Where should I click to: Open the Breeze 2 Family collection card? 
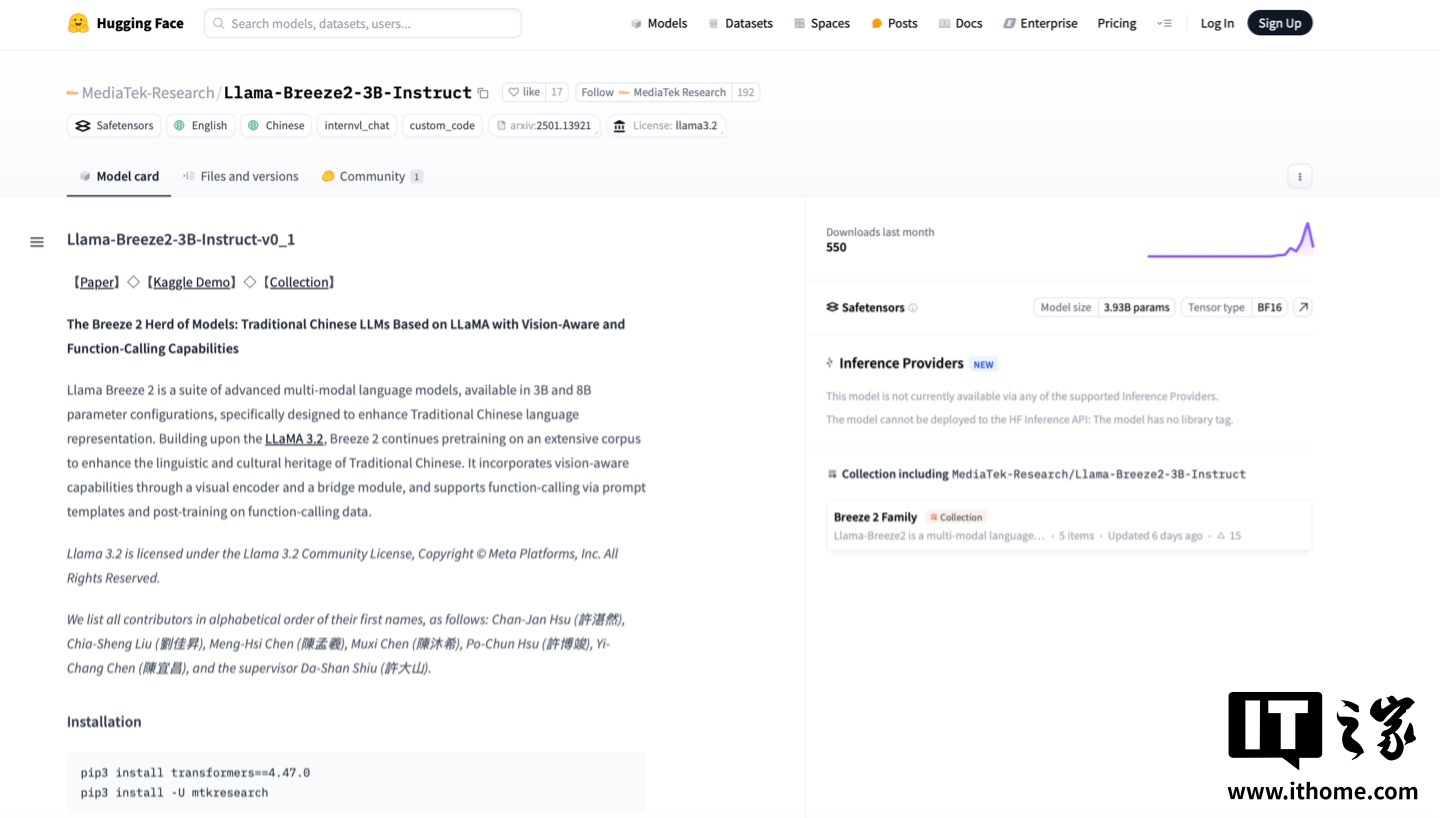(x=1068, y=525)
